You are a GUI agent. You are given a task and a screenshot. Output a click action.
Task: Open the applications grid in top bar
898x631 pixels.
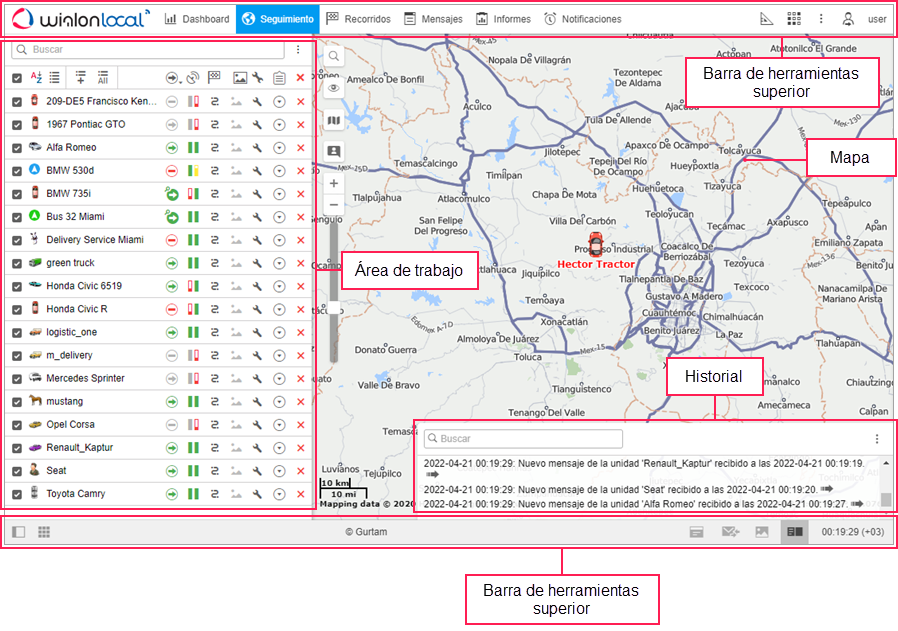(x=794, y=19)
